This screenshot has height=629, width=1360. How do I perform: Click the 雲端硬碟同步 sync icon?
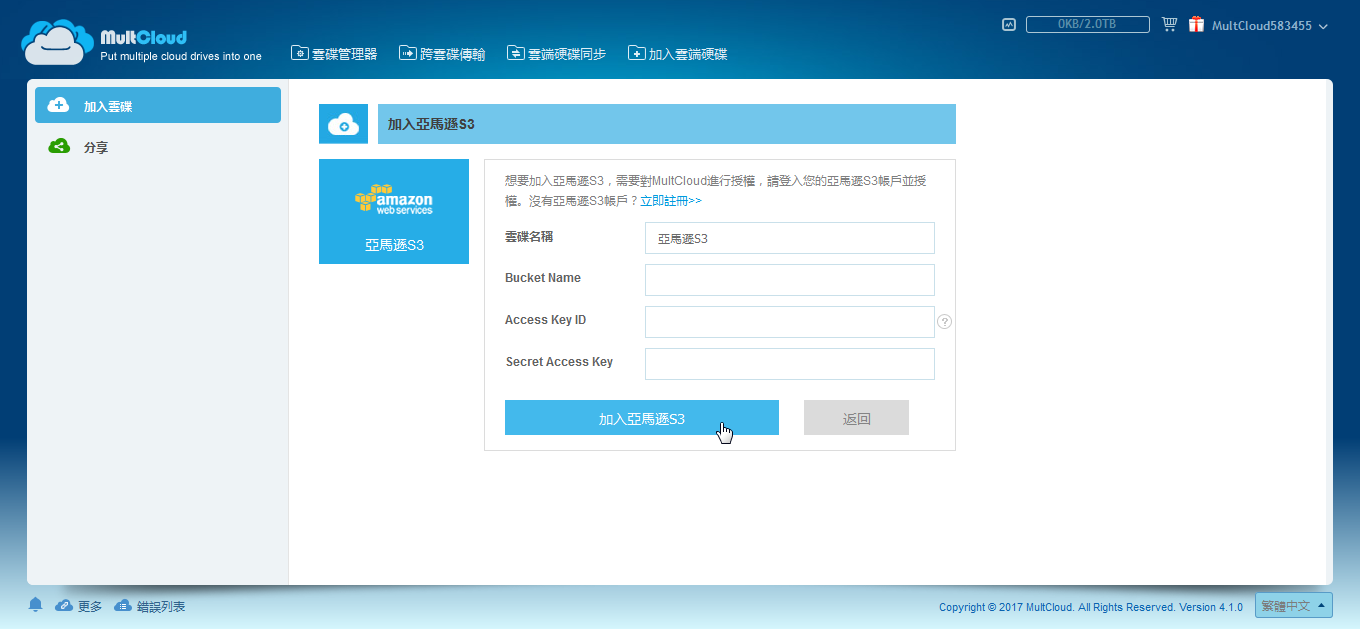pos(515,53)
